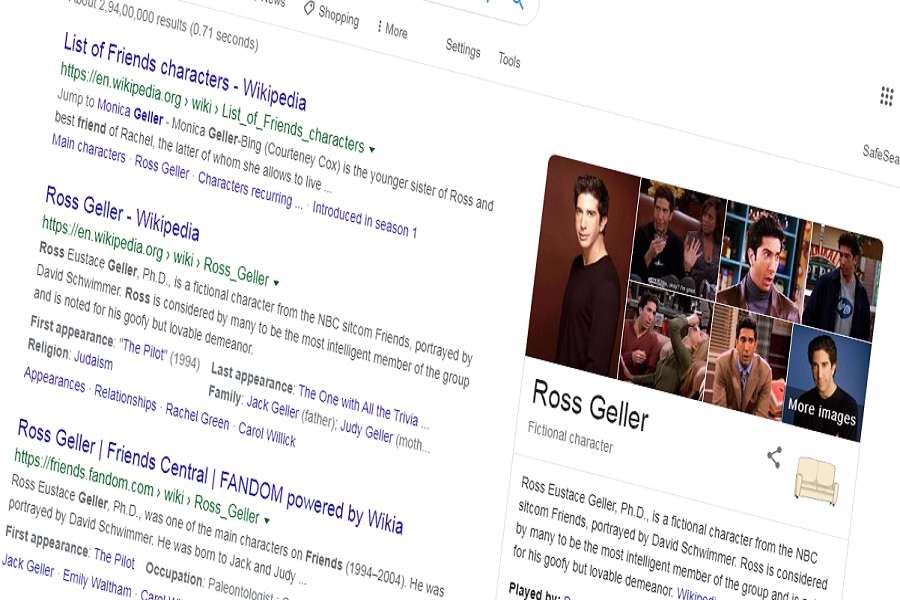The width and height of the screenshot is (900, 600).
Task: Open the Ross Geller sitelink under first result
Action: [161, 167]
